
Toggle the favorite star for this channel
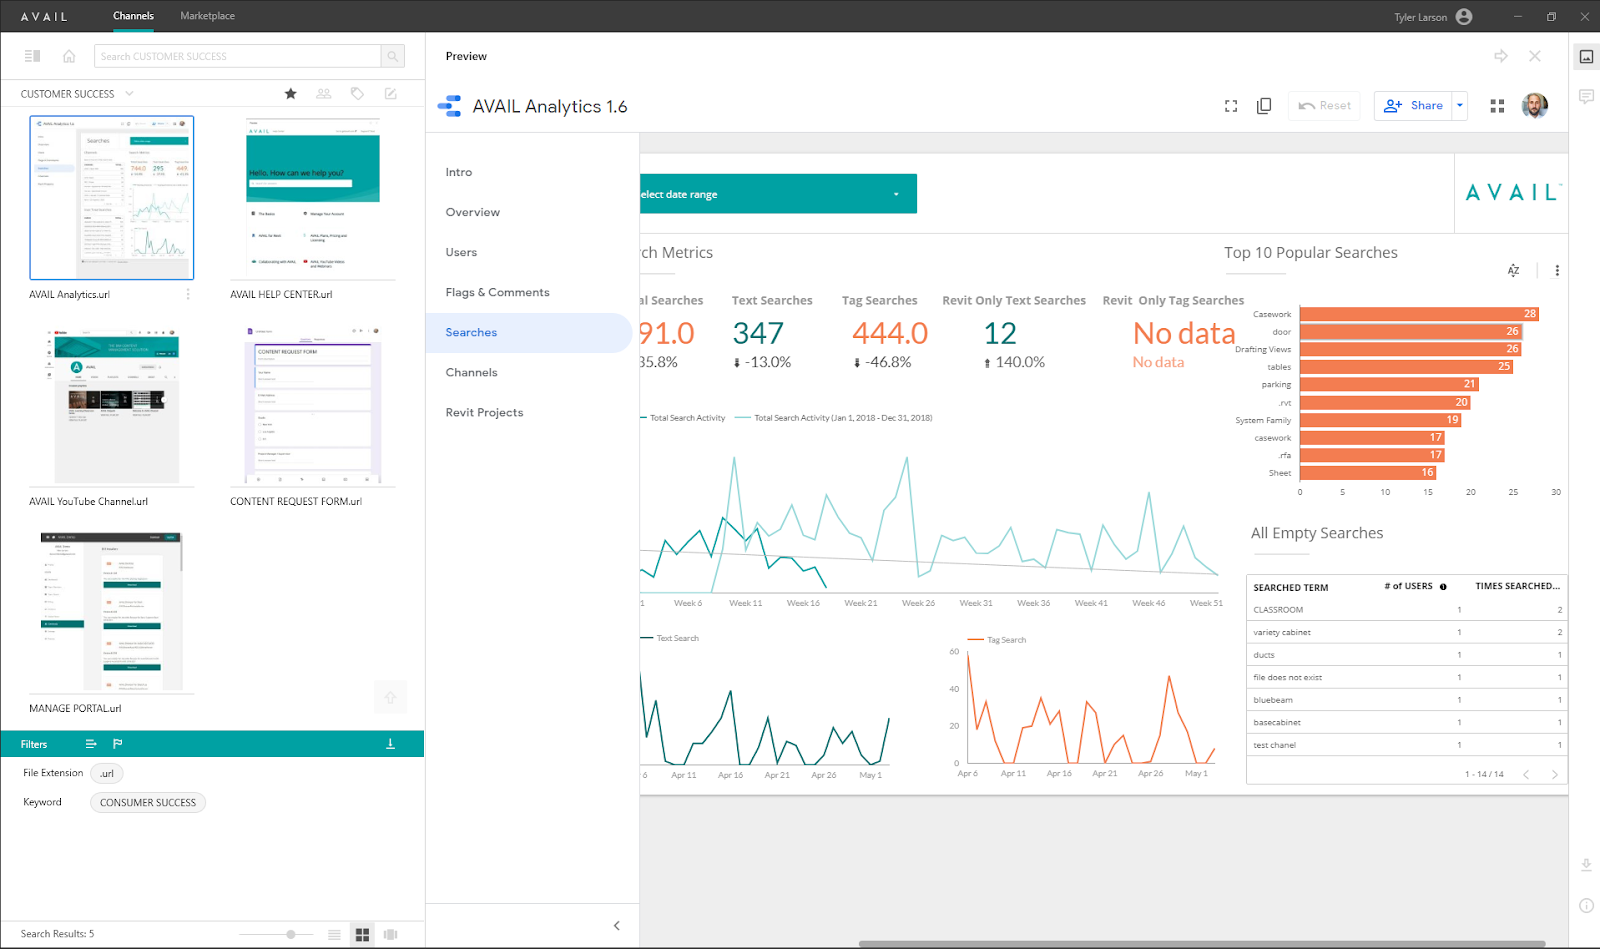pyautogui.click(x=291, y=94)
